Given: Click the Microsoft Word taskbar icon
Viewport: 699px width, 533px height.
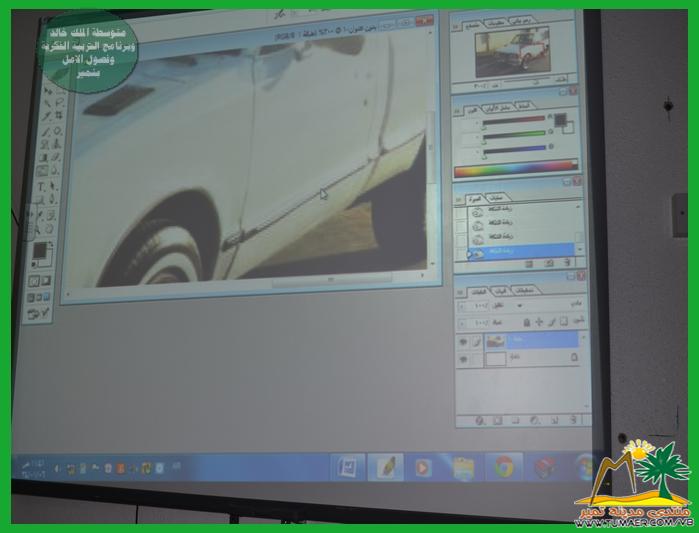Looking at the screenshot, I should (x=347, y=466).
